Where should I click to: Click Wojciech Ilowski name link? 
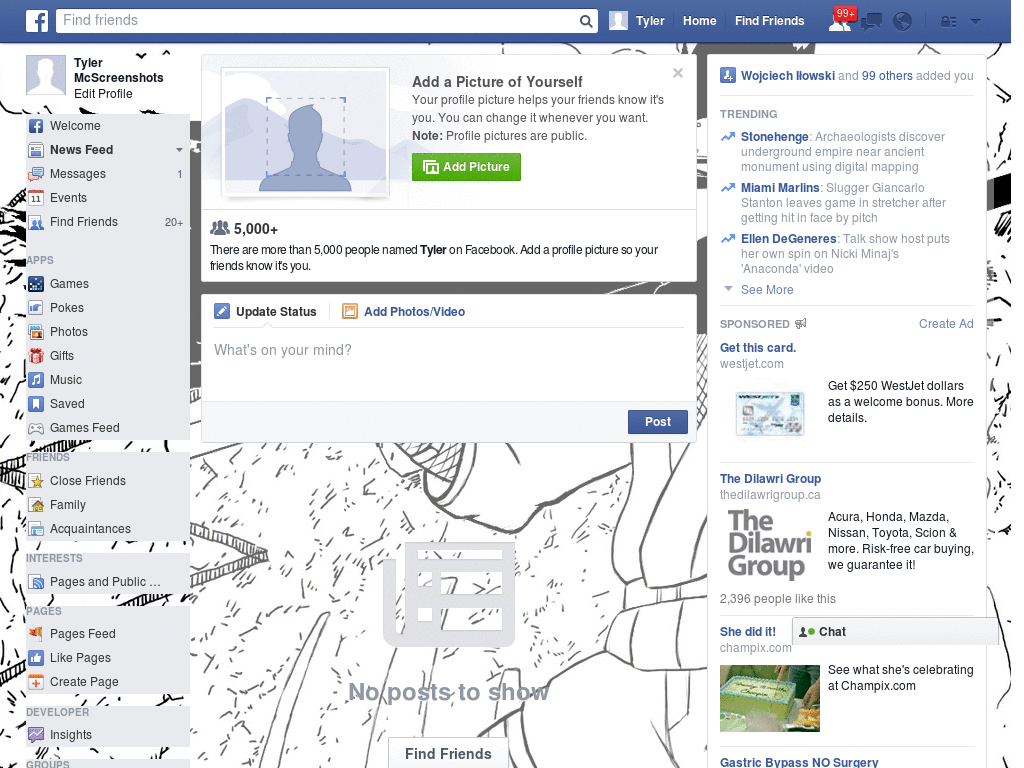[788, 76]
